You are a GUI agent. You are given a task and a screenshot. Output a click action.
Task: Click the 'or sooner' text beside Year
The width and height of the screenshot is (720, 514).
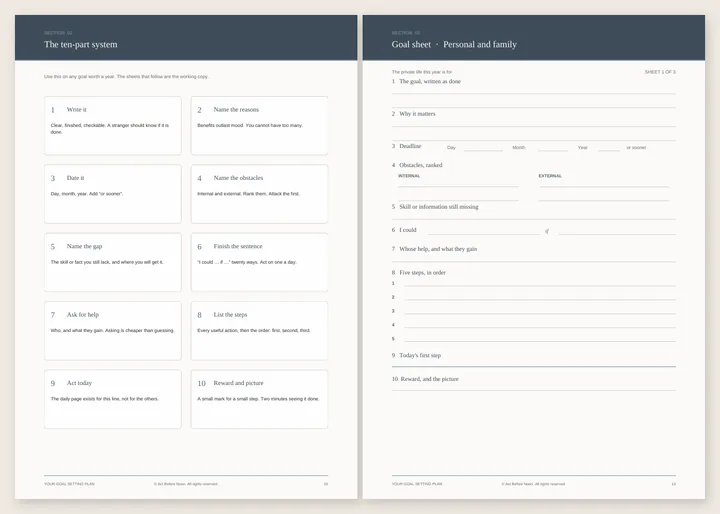pos(636,148)
